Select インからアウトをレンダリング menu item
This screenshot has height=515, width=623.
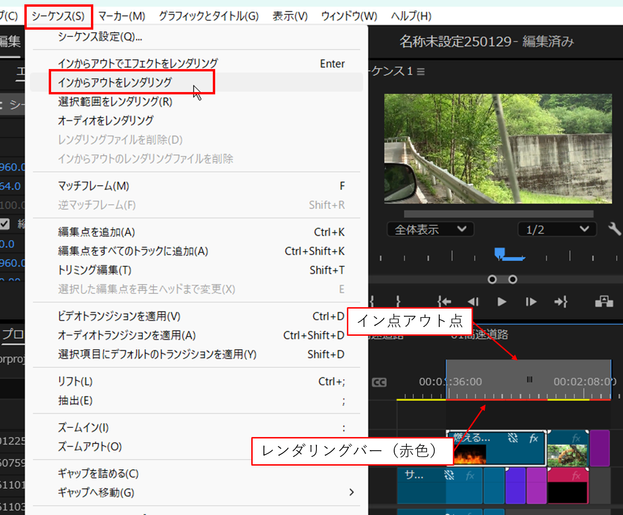tap(196, 82)
